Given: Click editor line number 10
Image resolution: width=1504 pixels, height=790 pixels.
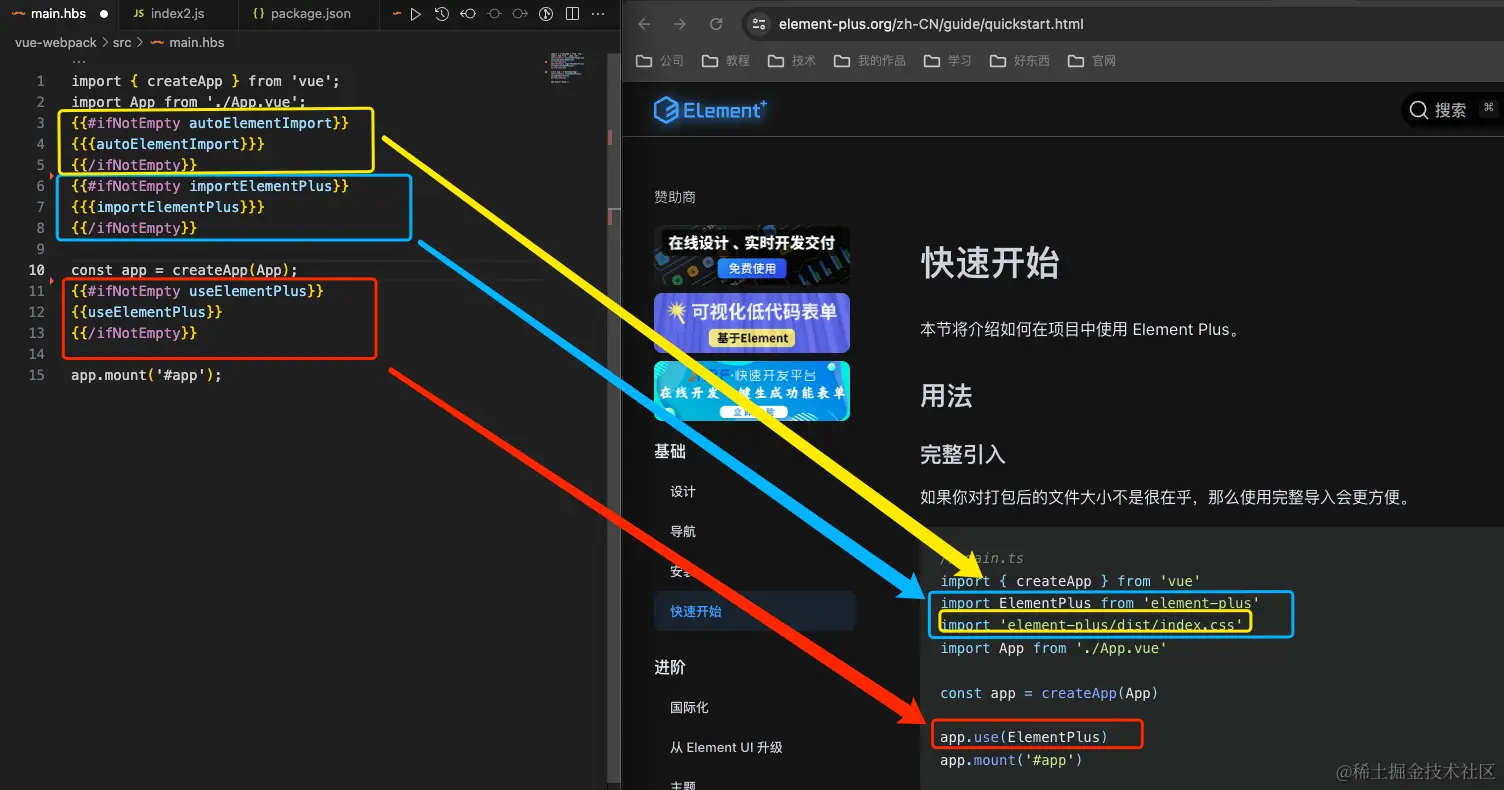Looking at the screenshot, I should (37, 270).
